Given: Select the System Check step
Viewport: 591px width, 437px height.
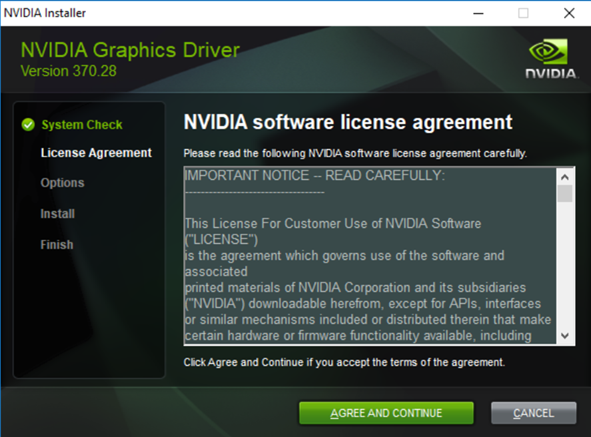Looking at the screenshot, I should (82, 125).
